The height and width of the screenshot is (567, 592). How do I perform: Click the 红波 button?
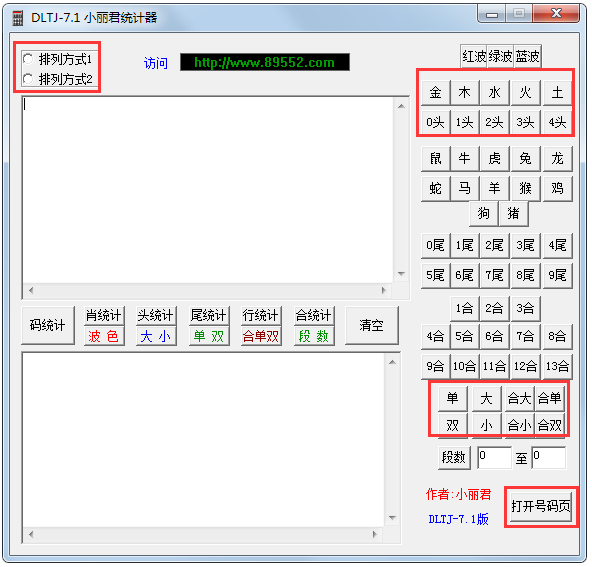(x=474, y=57)
